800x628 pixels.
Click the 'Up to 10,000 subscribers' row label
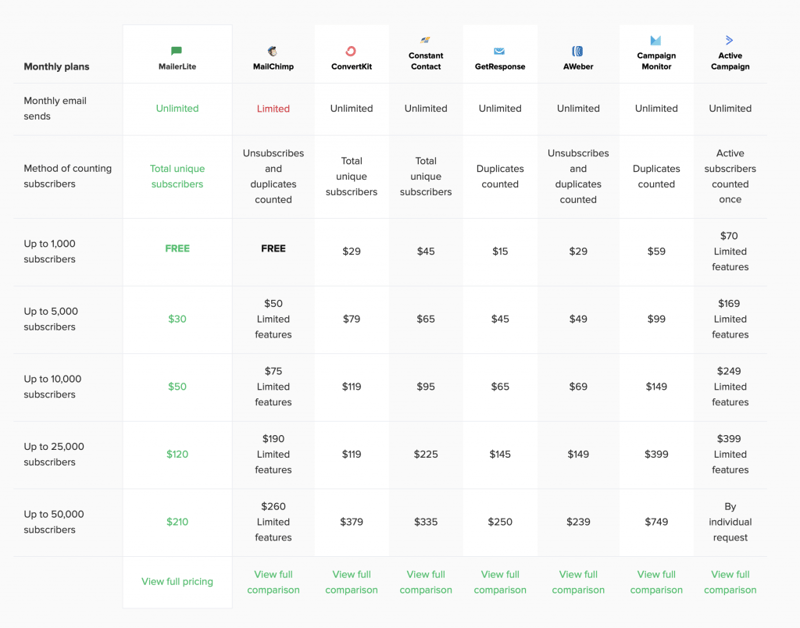pos(53,387)
